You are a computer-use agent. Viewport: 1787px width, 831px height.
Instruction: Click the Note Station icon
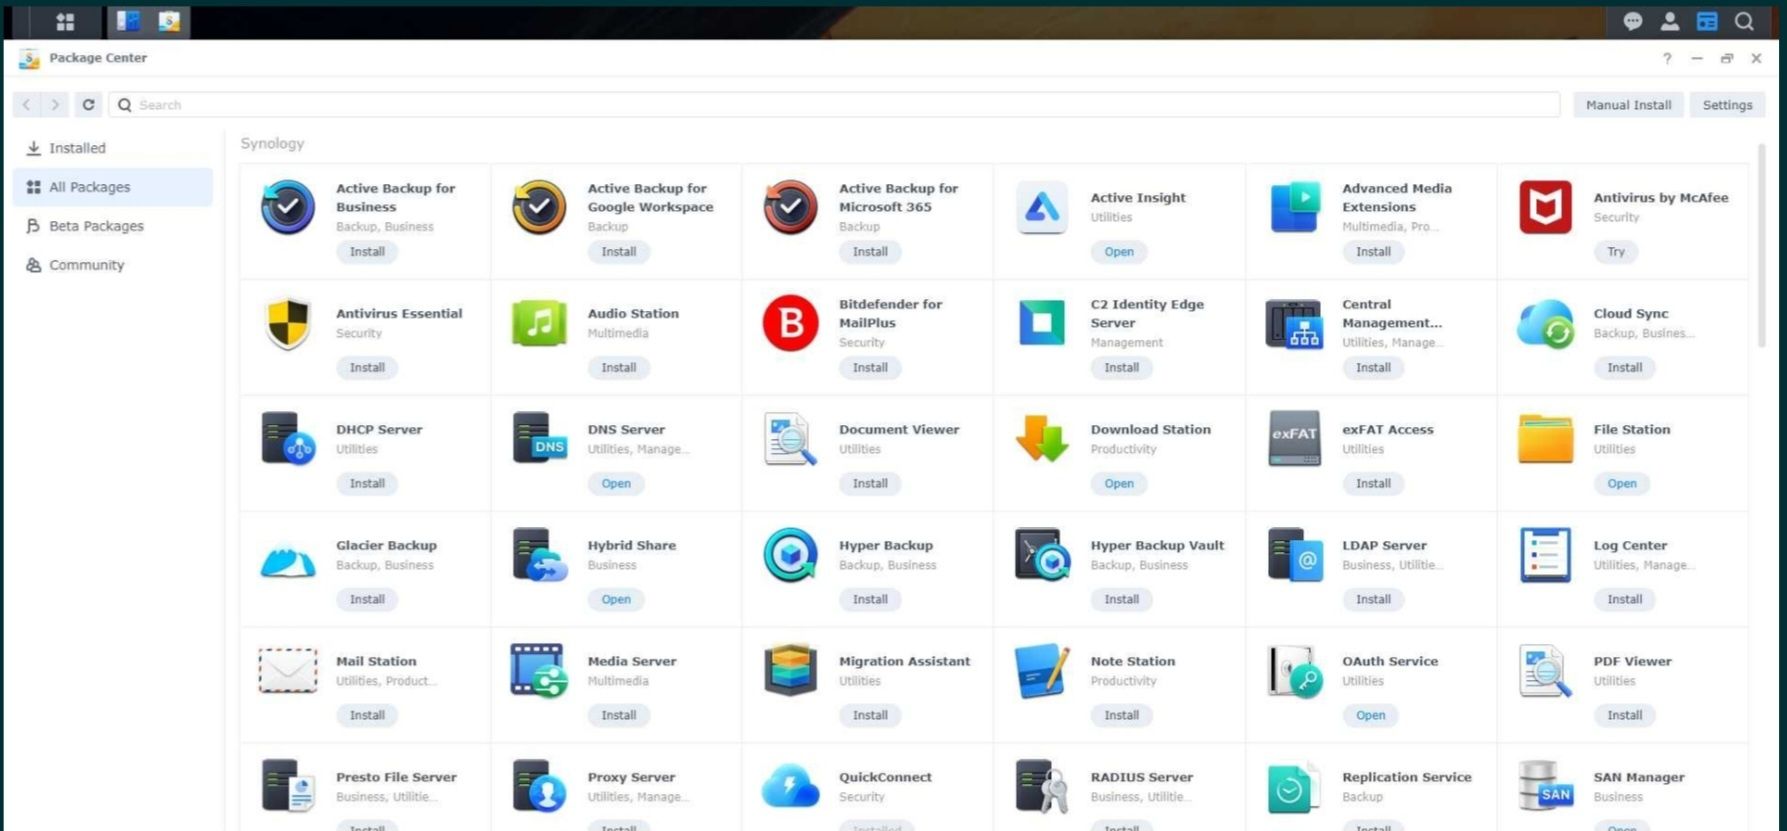[1042, 671]
